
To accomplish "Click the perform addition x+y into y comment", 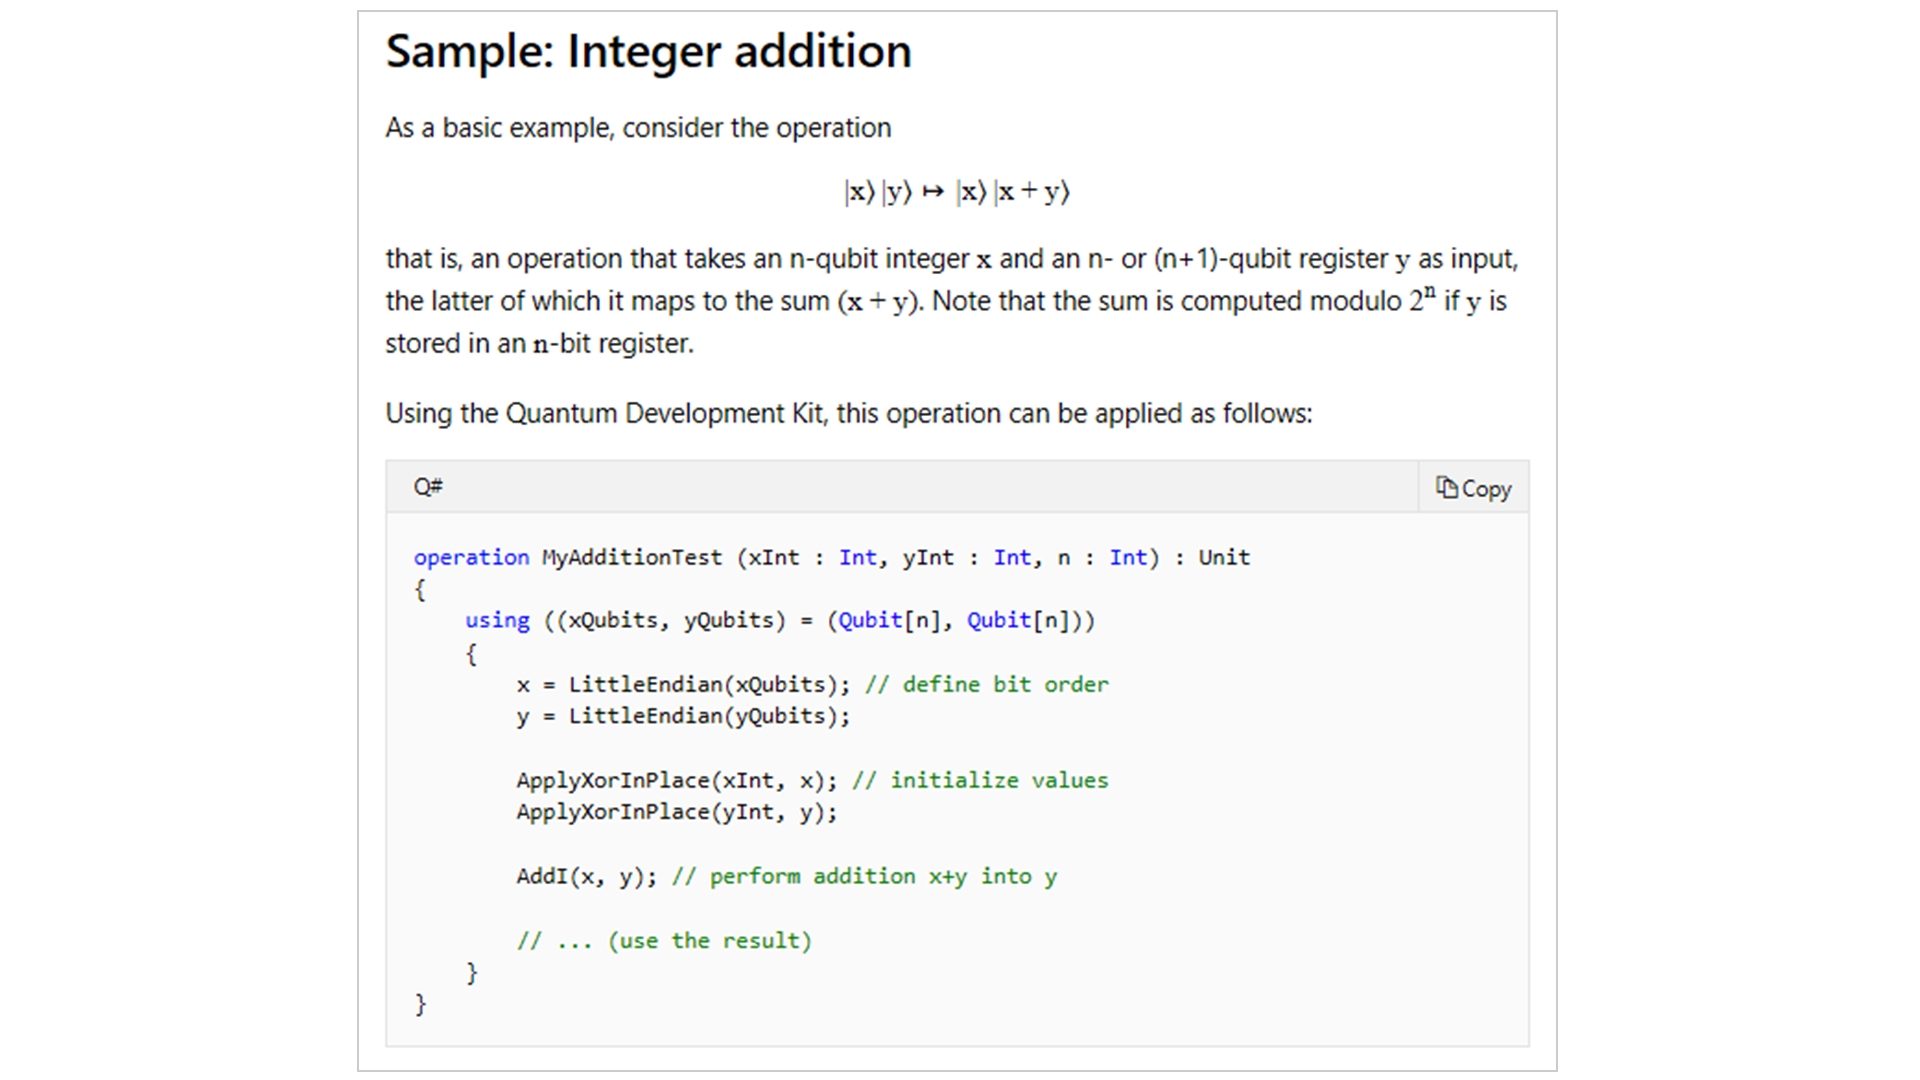I will [864, 876].
